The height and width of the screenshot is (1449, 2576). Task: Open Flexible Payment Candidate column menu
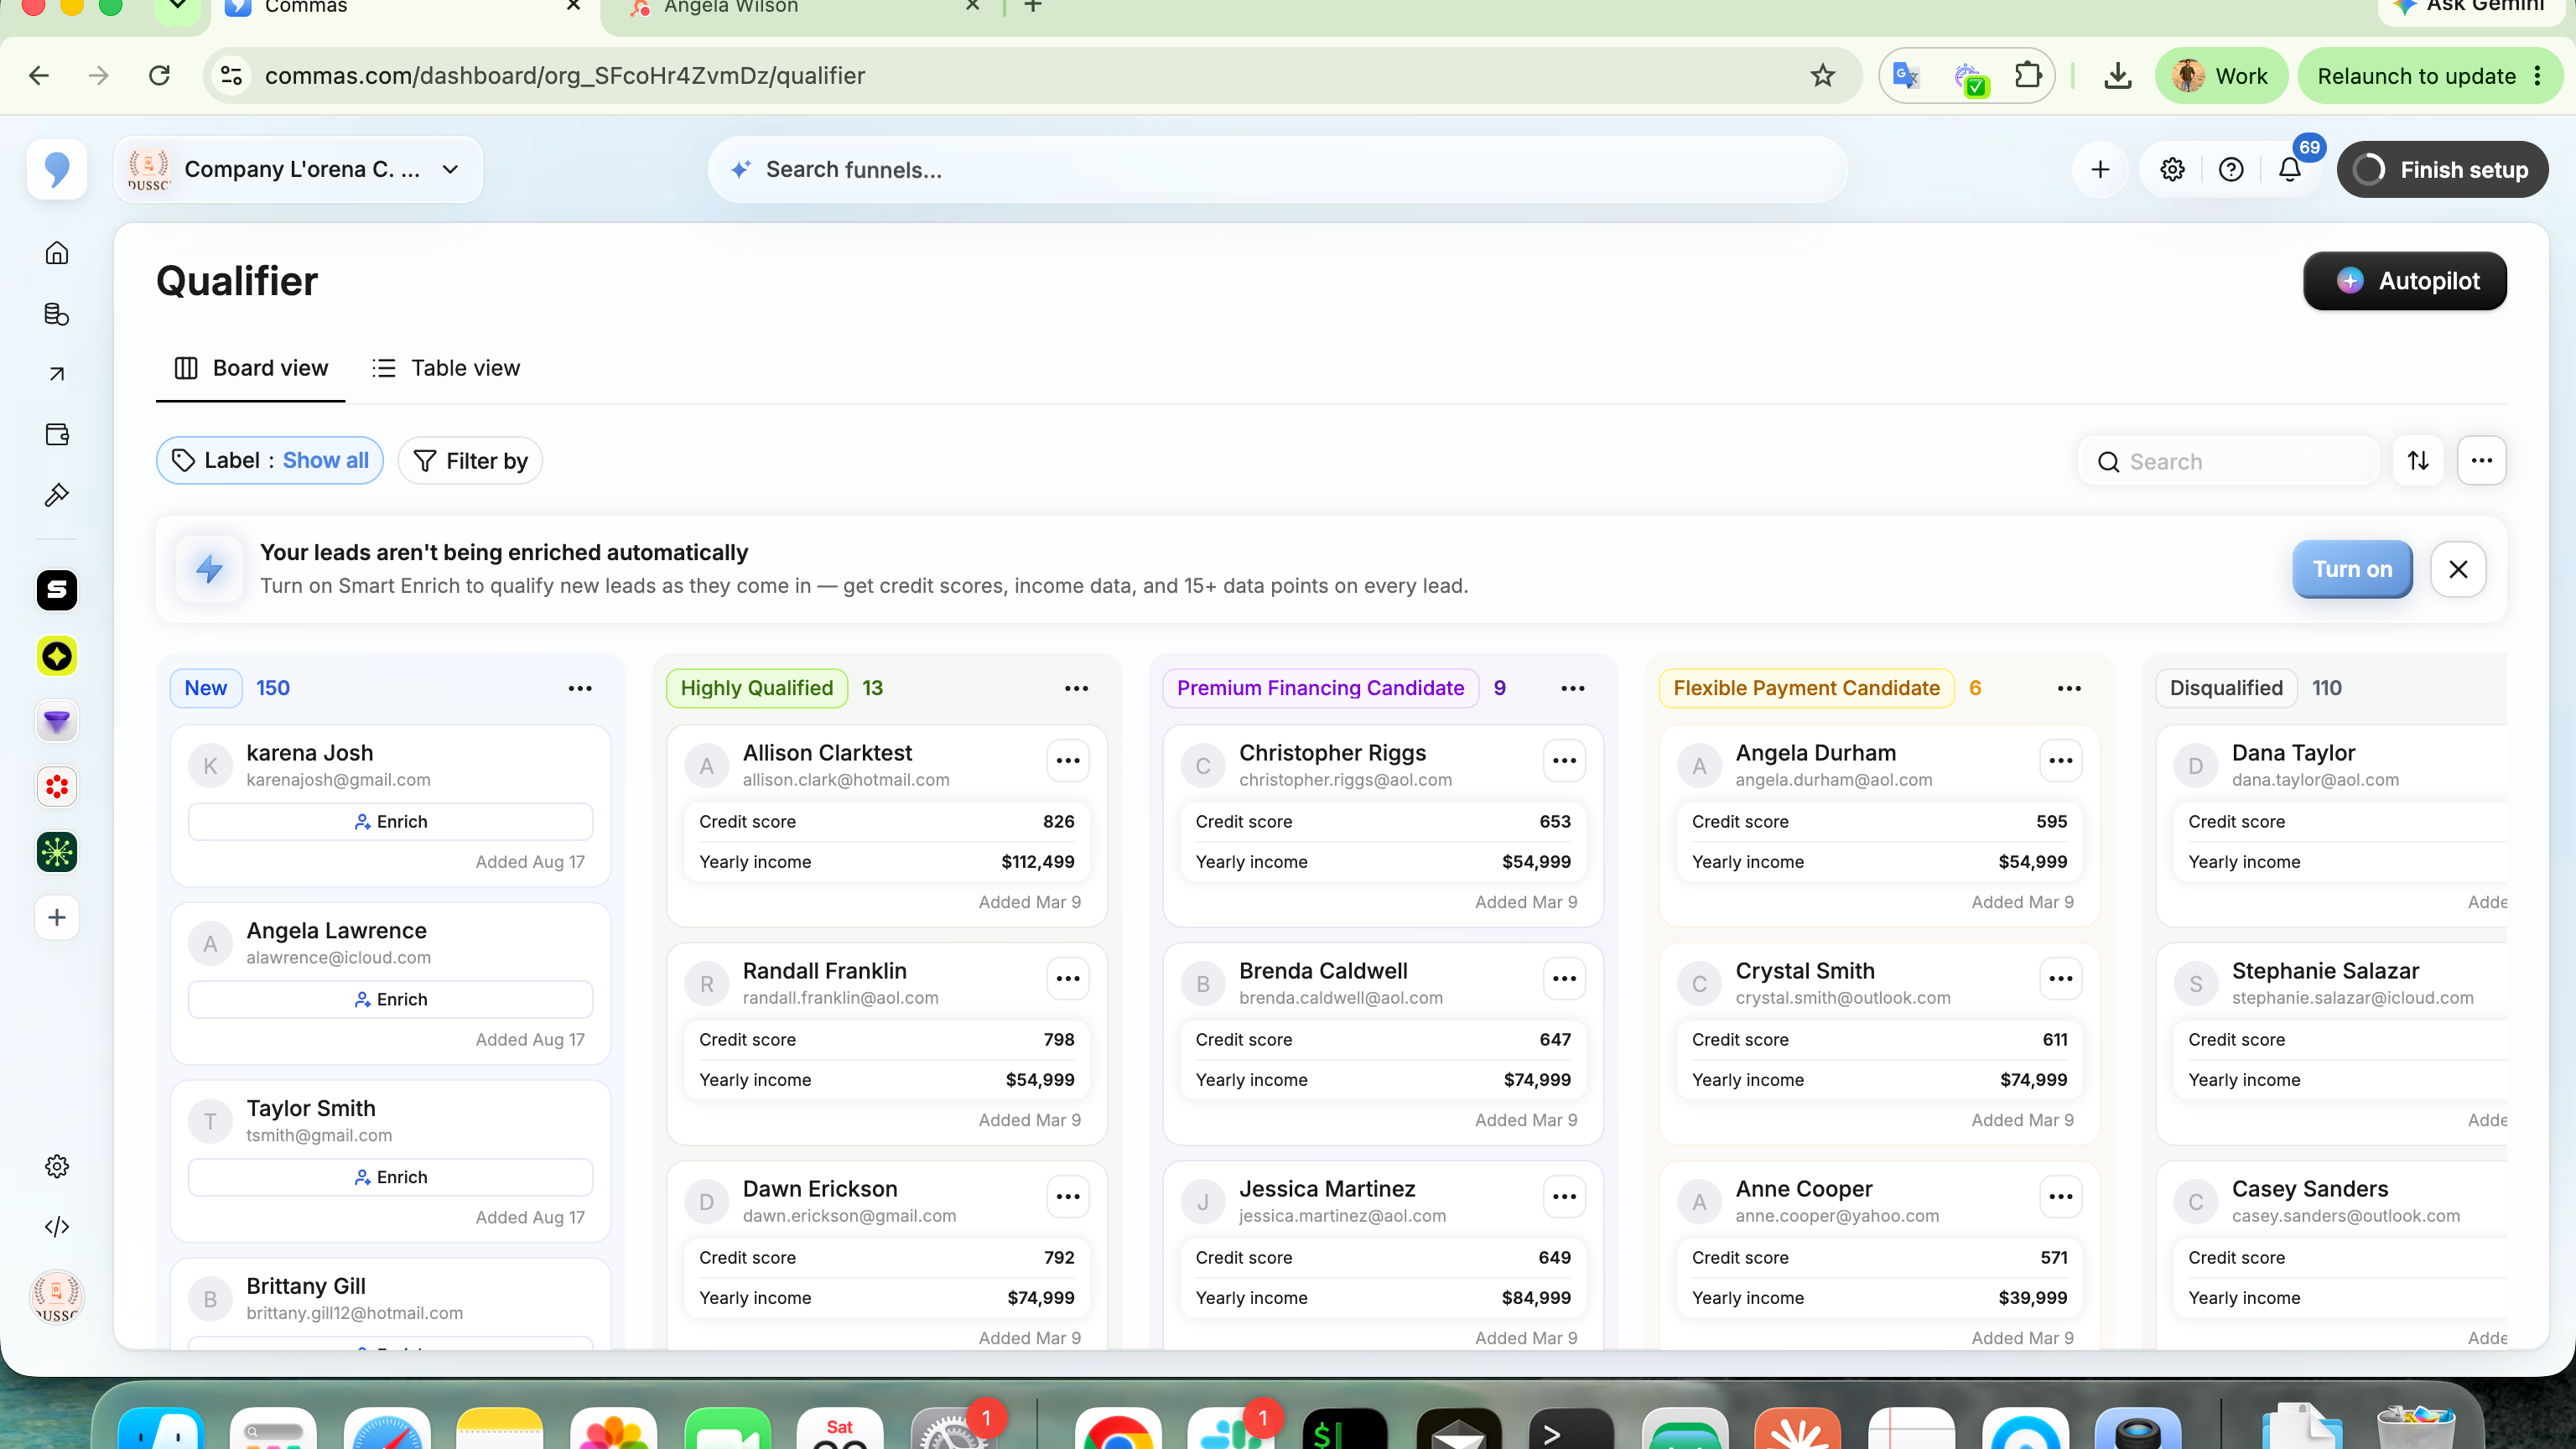pos(2069,688)
